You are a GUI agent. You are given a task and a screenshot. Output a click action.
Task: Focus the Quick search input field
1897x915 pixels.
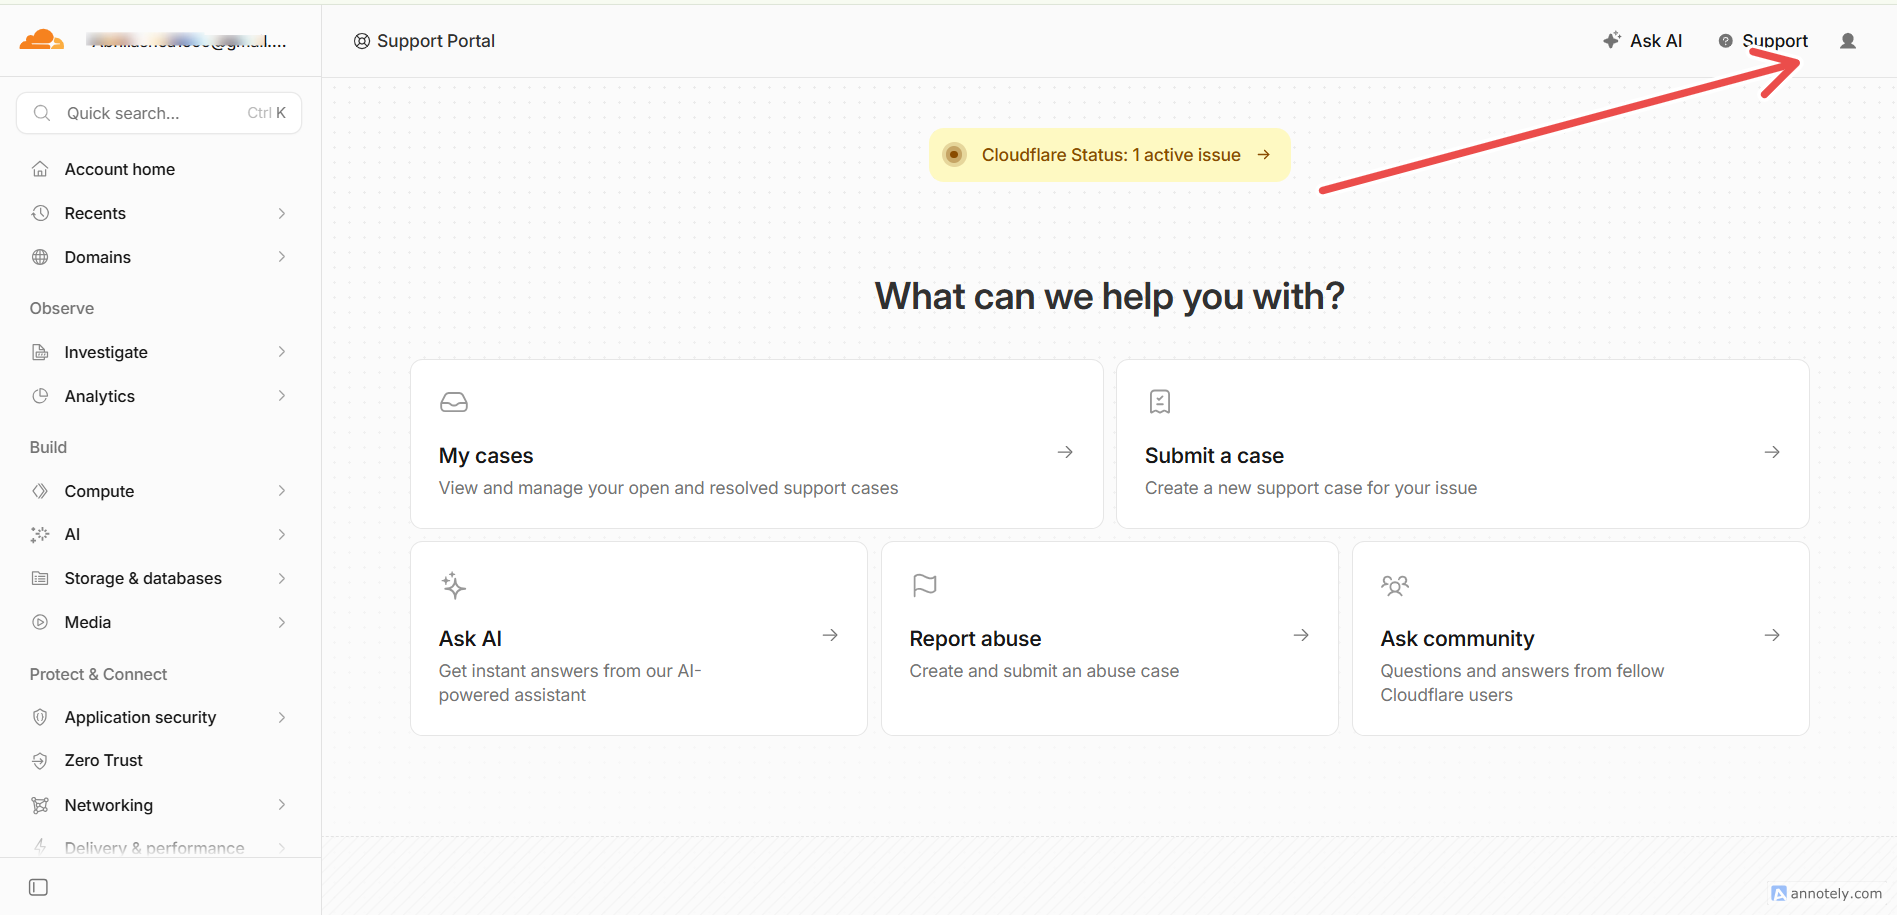pos(159,113)
